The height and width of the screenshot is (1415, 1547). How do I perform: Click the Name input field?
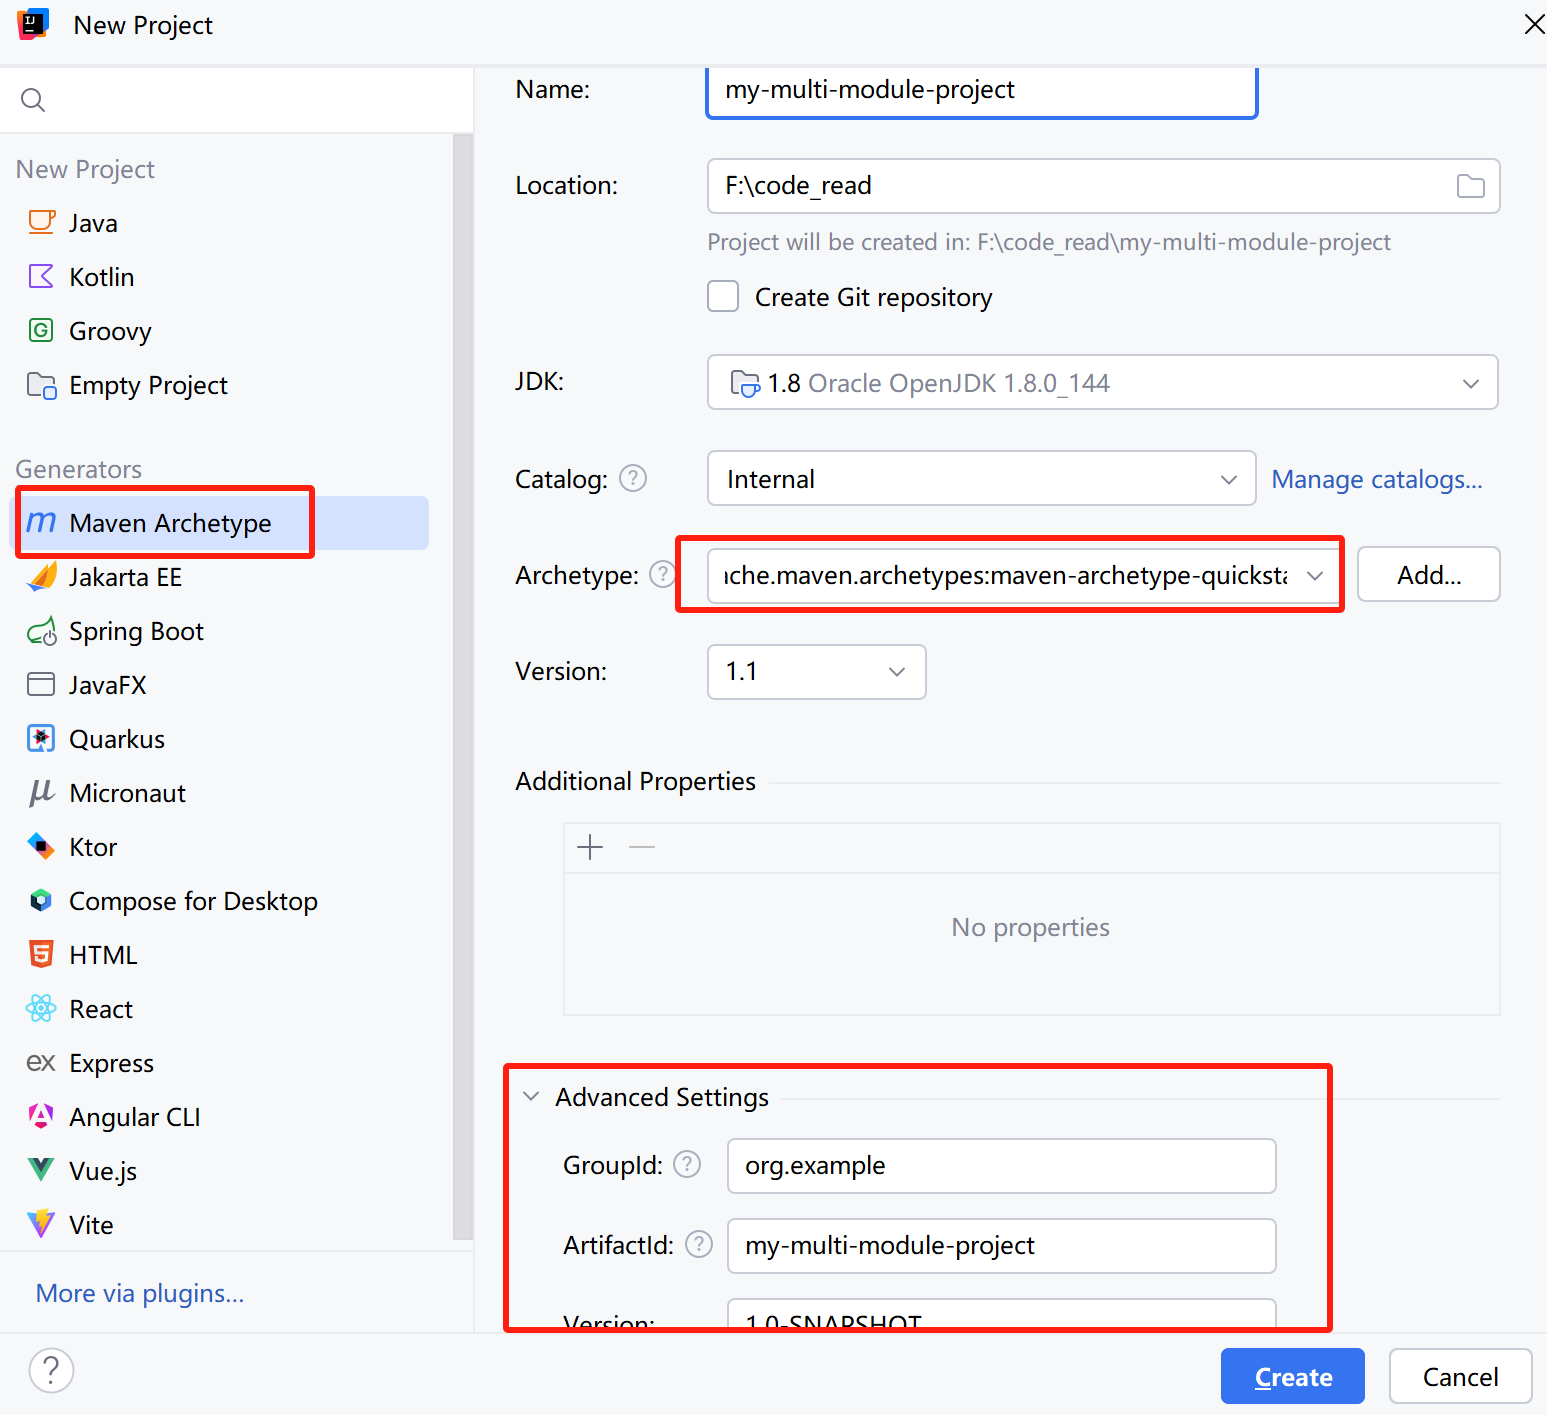982,91
